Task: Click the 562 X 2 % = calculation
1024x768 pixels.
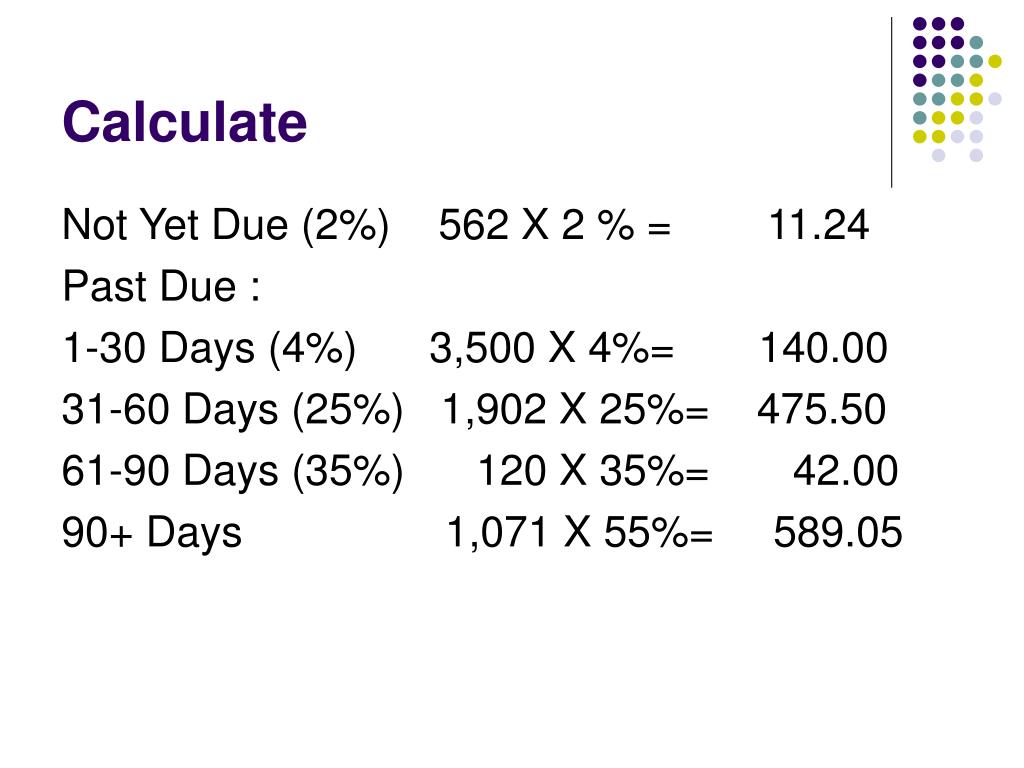Action: pyautogui.click(x=554, y=225)
